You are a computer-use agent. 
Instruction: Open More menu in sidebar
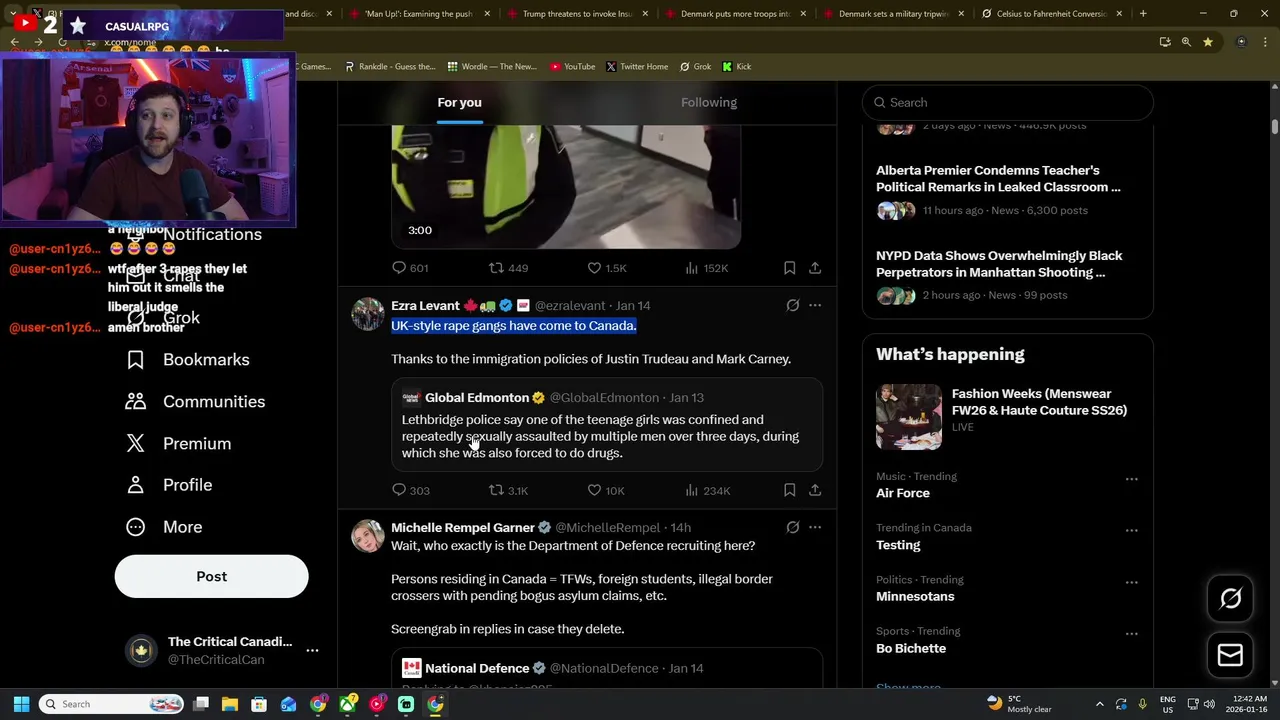pos(163,527)
